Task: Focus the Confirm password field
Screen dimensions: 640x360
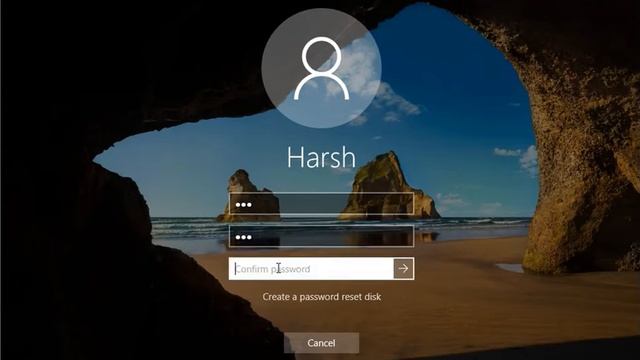Action: tap(311, 269)
